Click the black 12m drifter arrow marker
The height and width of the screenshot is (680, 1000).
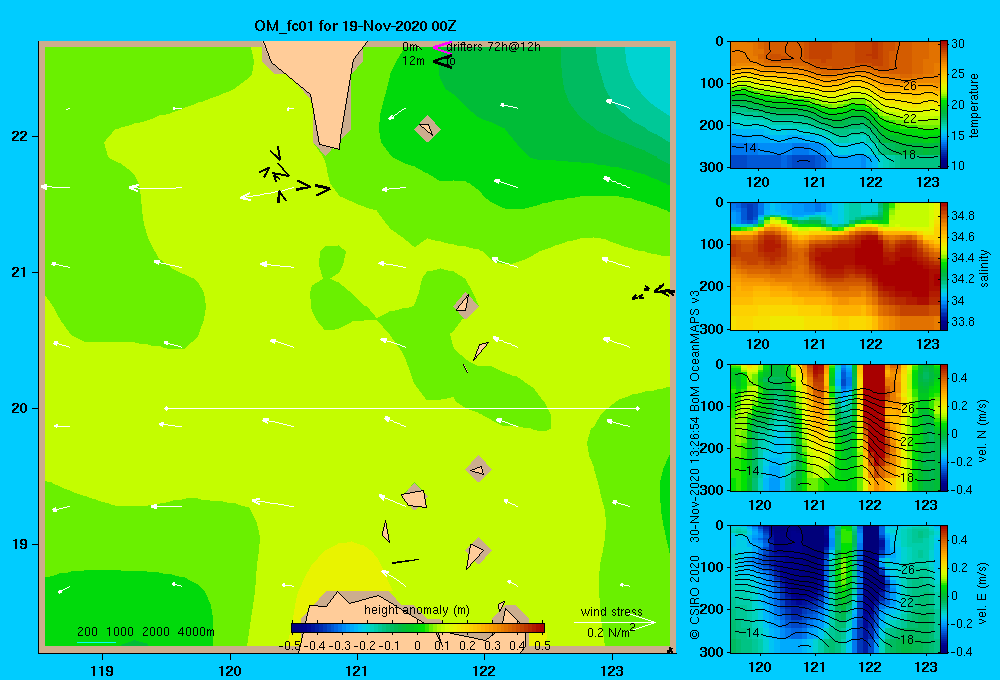pos(442,61)
